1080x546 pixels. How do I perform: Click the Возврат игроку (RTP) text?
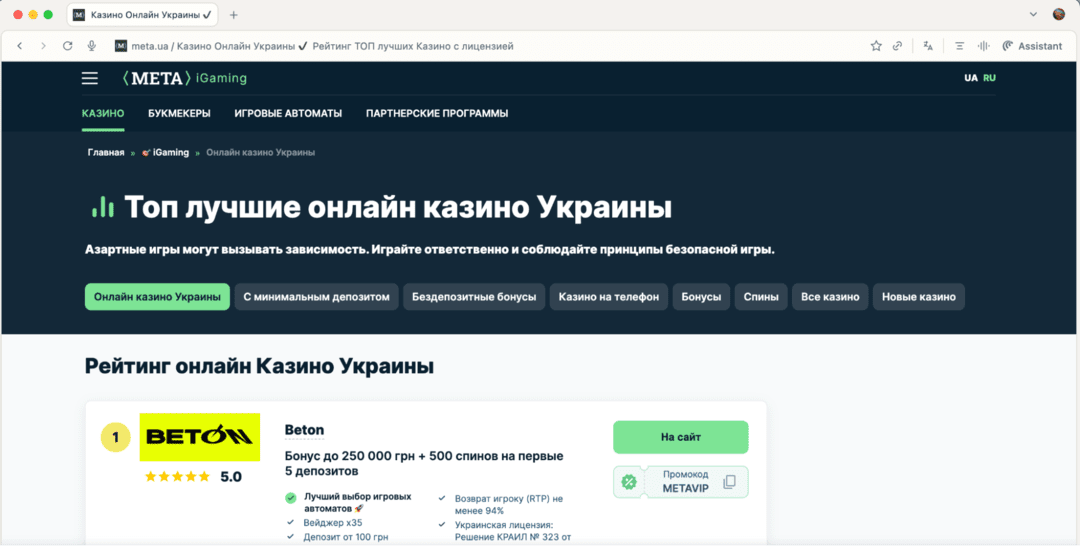tap(509, 505)
